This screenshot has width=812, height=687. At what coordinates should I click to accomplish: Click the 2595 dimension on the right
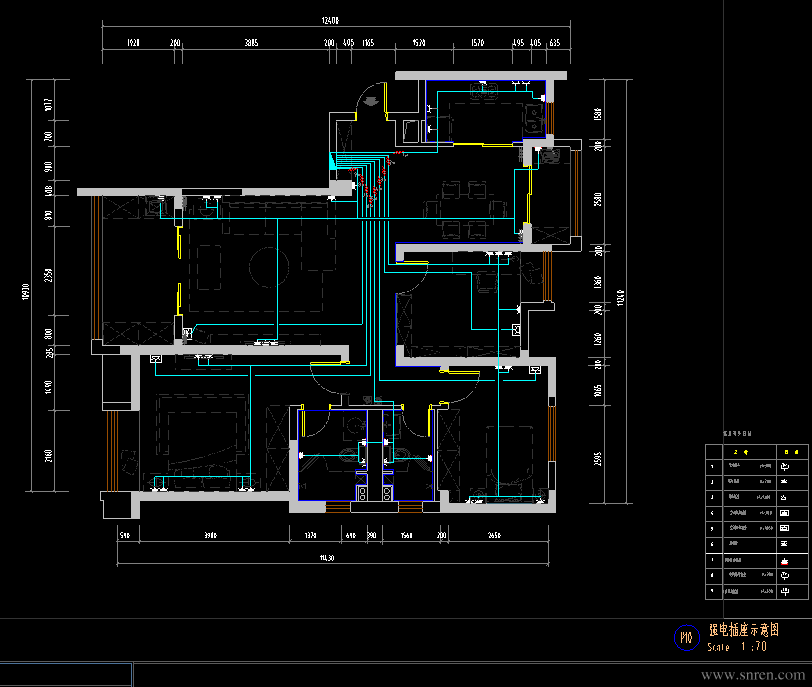pos(598,459)
